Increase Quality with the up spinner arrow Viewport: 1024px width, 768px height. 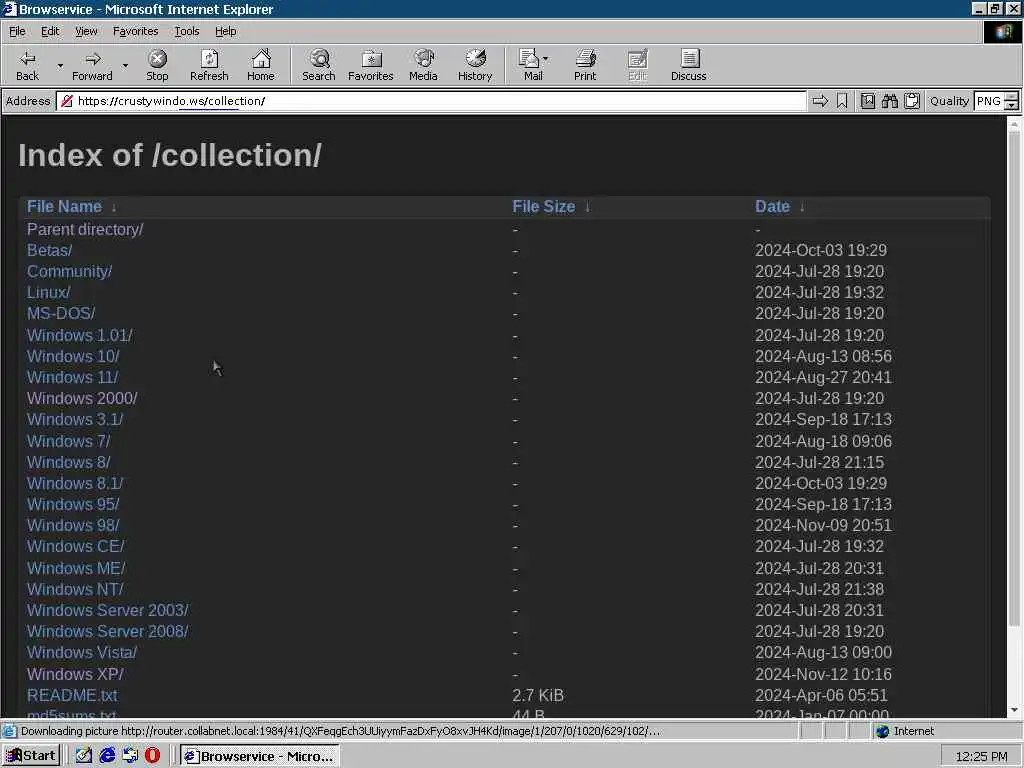pyautogui.click(x=1012, y=97)
